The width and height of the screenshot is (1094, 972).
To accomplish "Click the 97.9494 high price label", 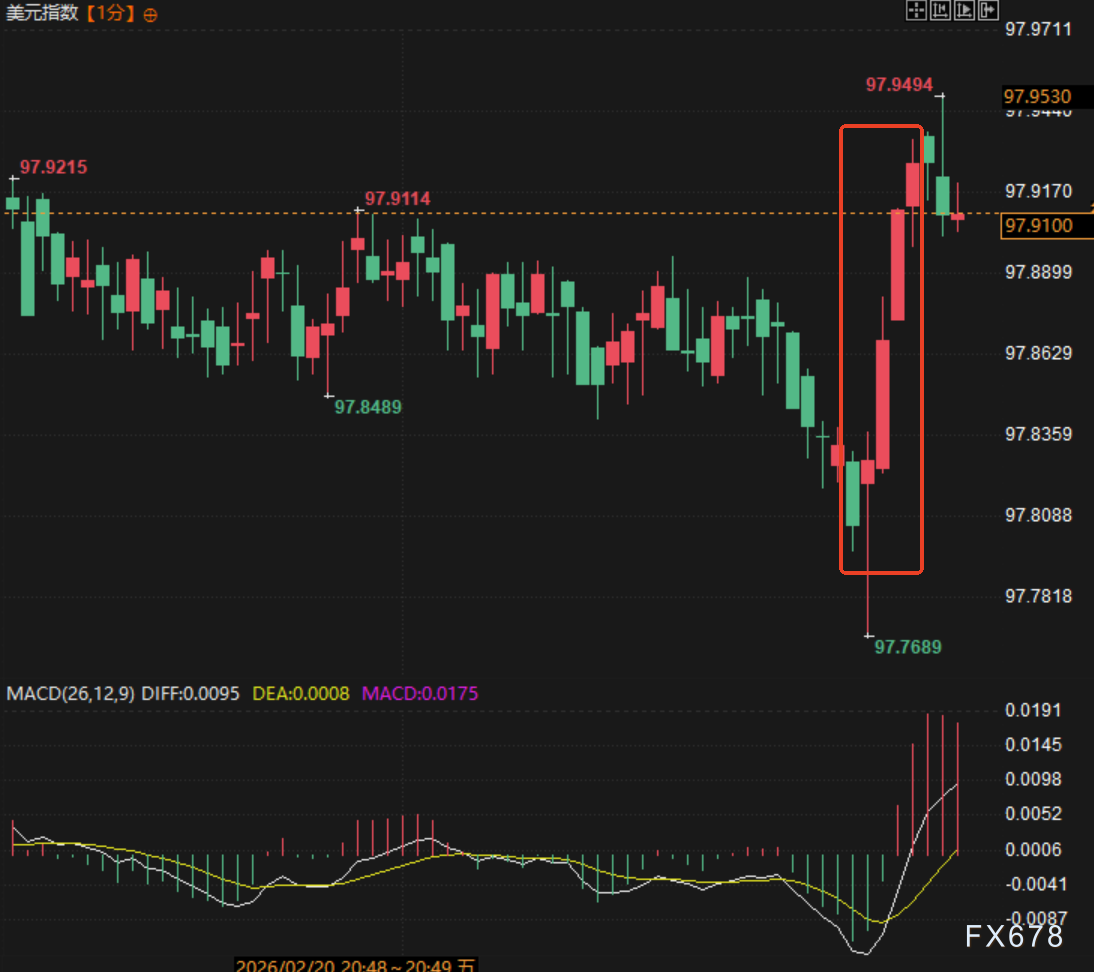I will [x=899, y=84].
